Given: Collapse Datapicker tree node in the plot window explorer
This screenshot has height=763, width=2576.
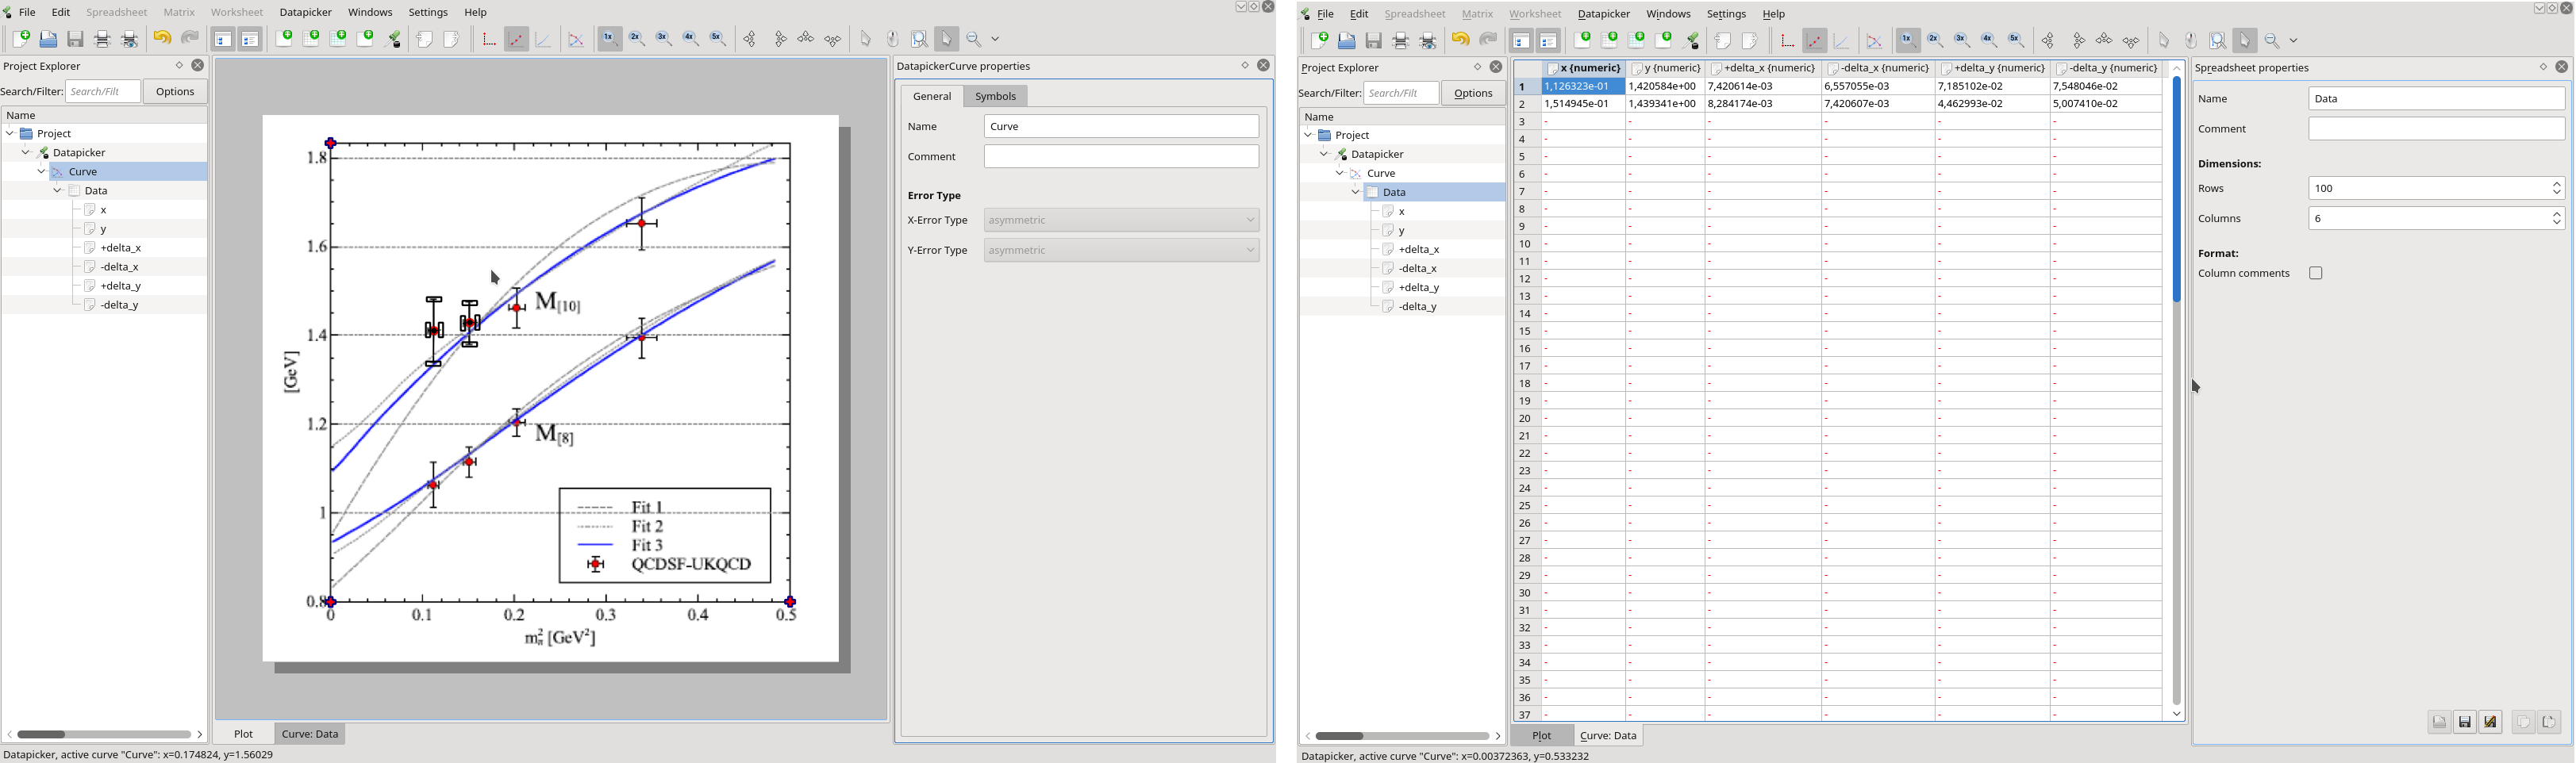Looking at the screenshot, I should tap(26, 153).
